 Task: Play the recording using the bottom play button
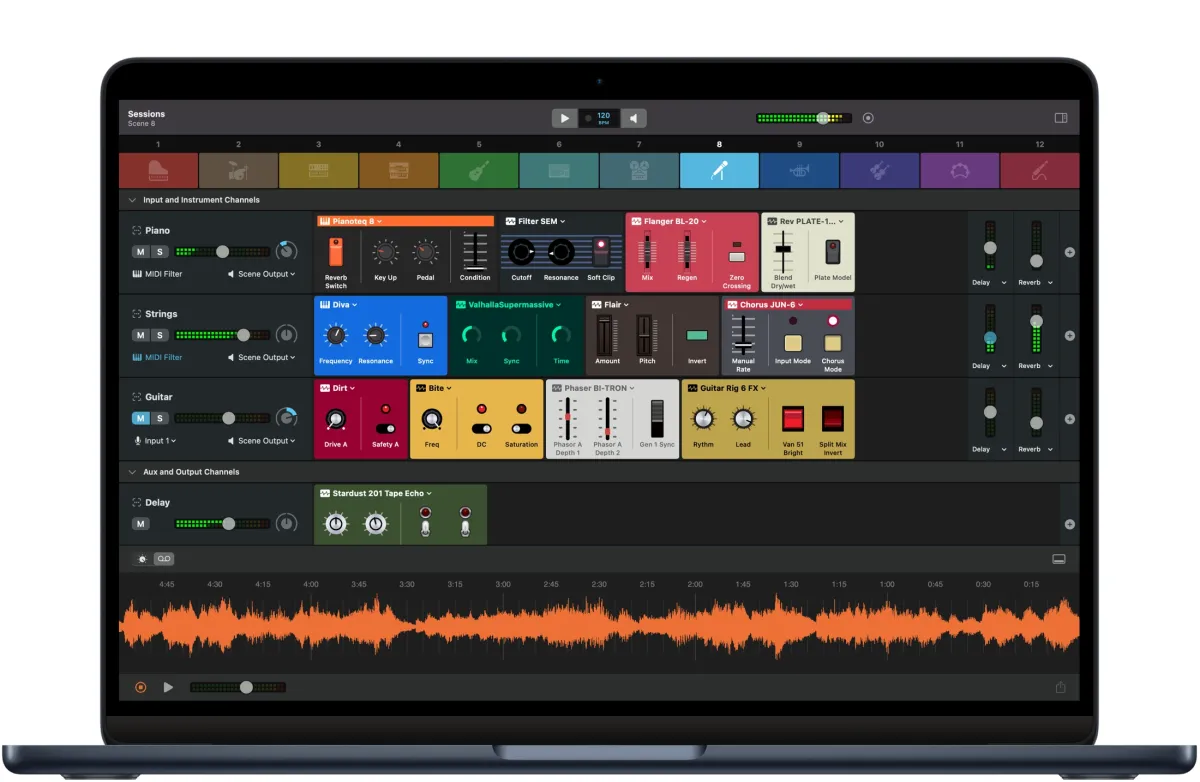168,687
